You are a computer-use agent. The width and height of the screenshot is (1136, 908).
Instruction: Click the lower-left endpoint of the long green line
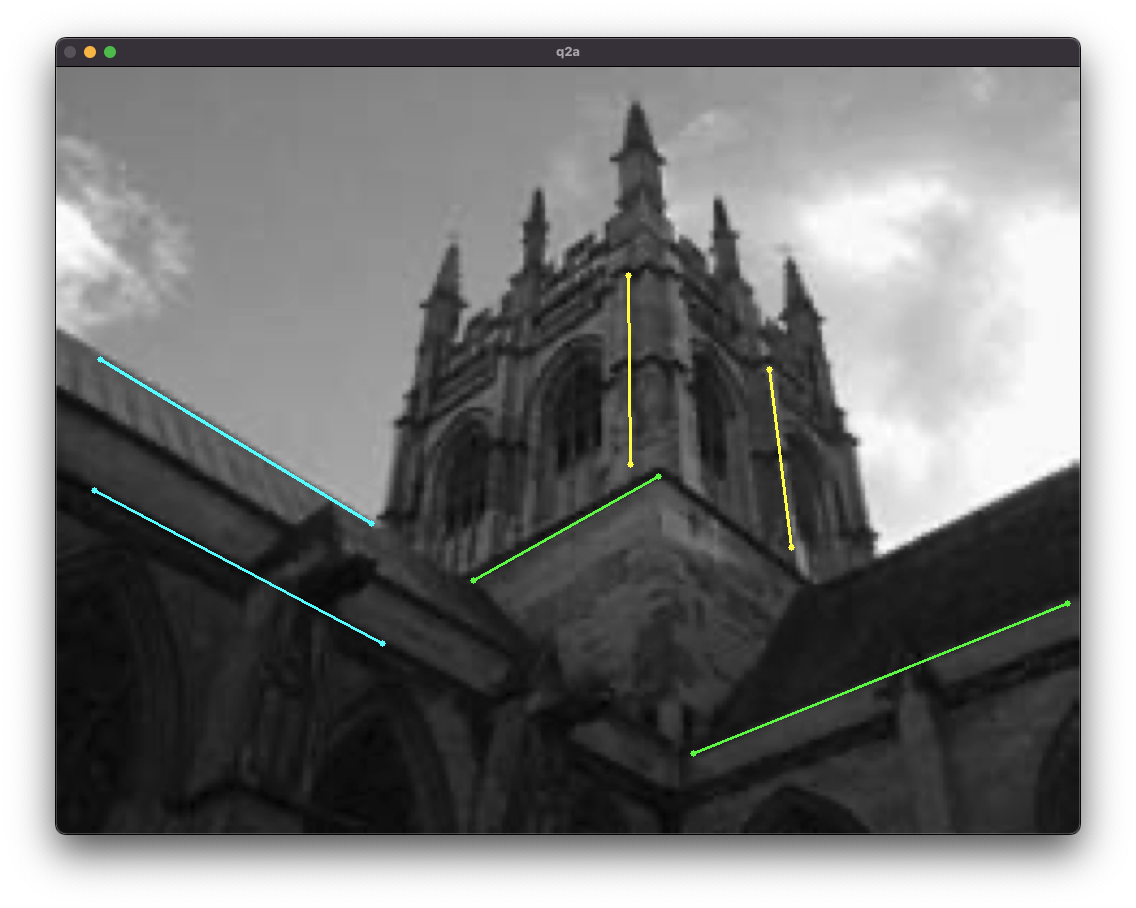(693, 754)
